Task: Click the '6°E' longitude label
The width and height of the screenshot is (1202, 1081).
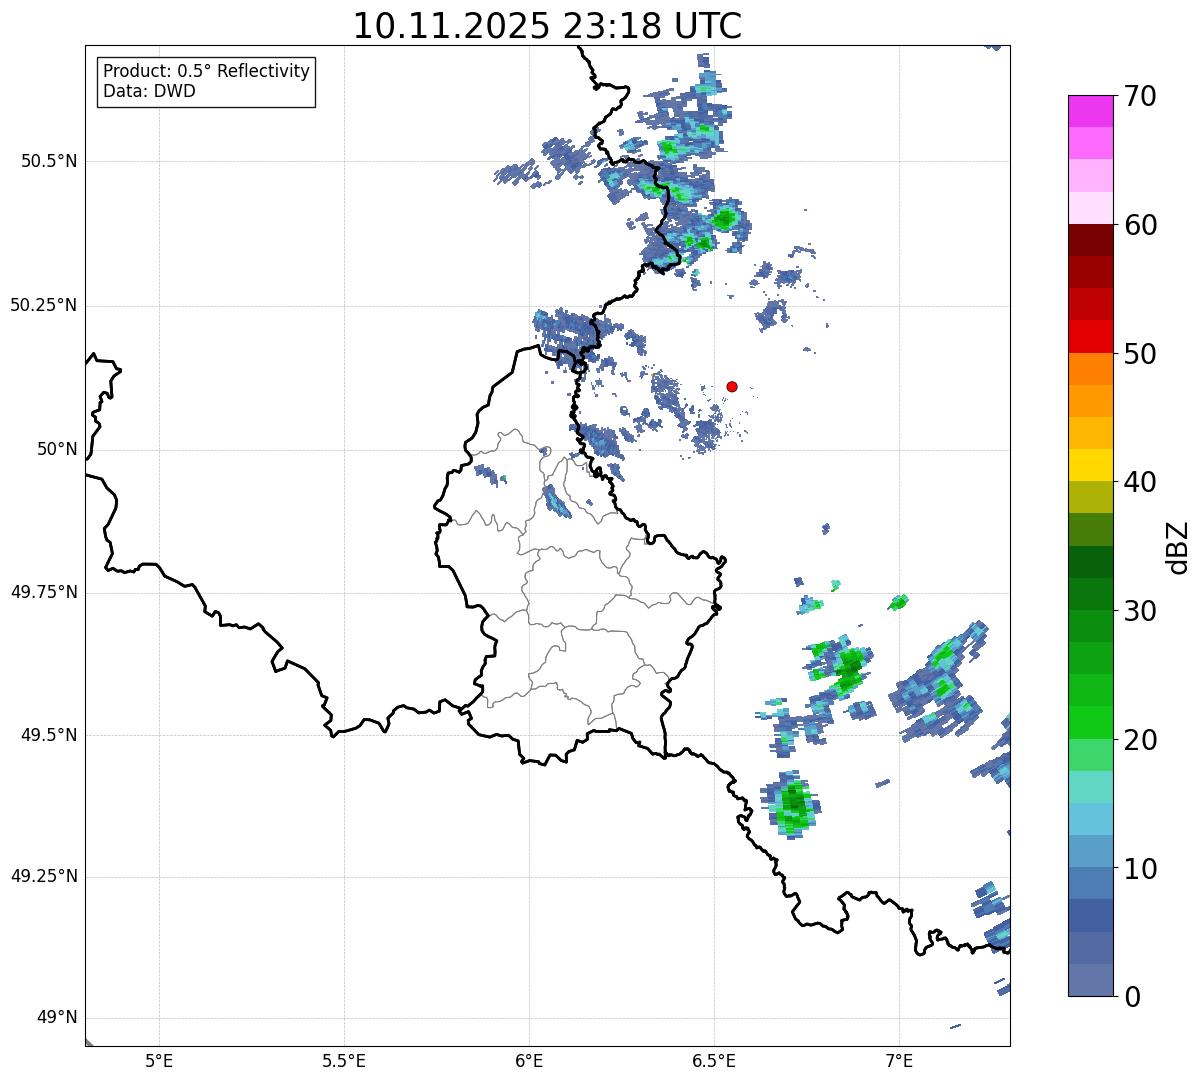Action: coord(529,1061)
